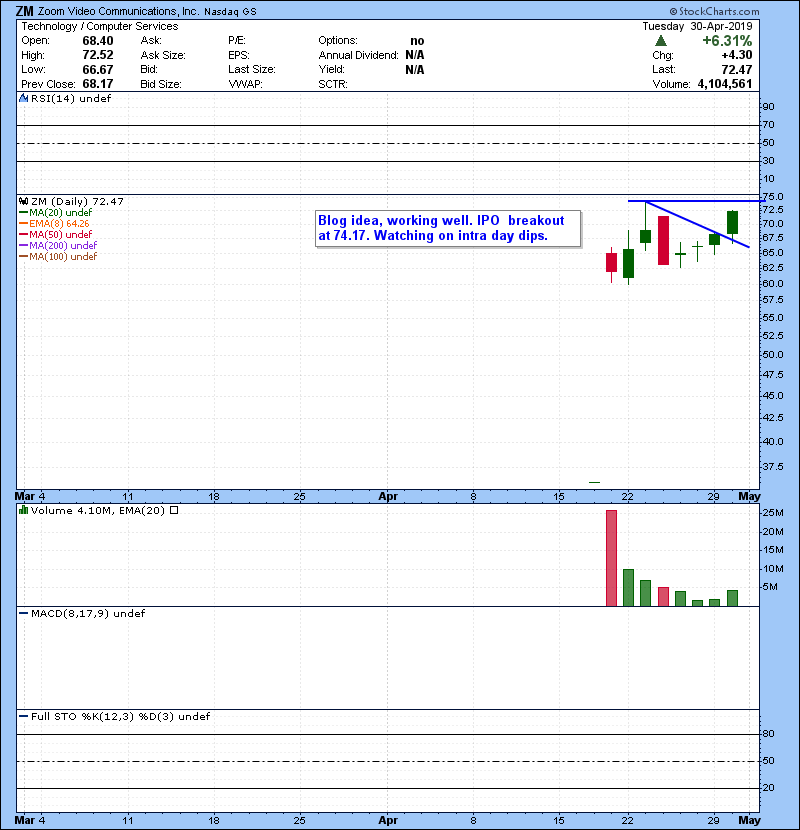Click the EMA(8) 64.26 legend entry
The width and height of the screenshot is (800, 830).
pos(59,224)
